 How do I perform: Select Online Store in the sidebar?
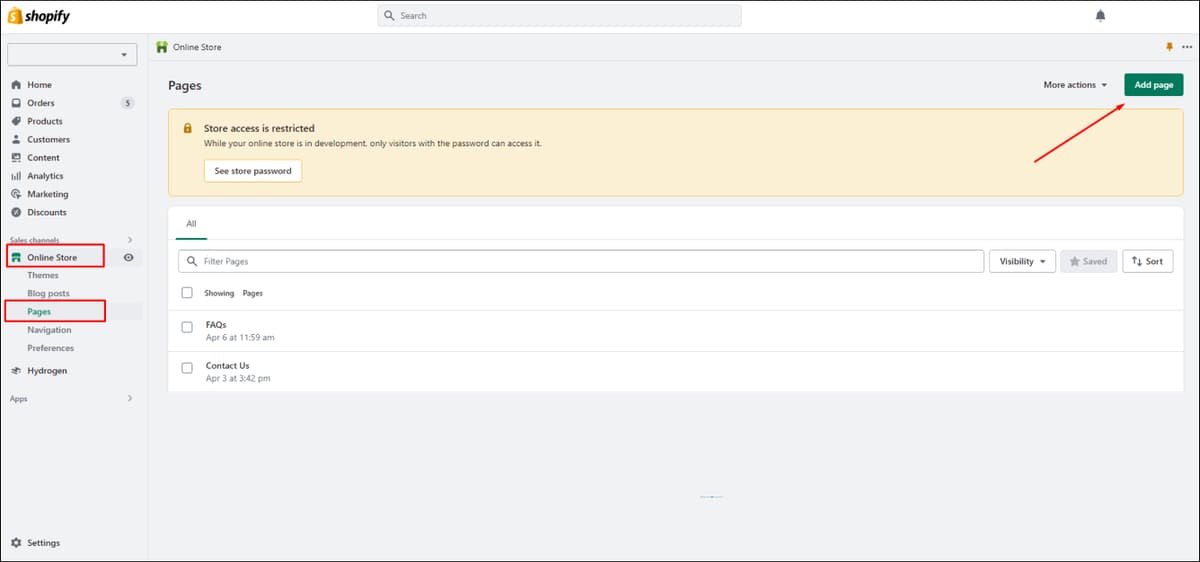pyautogui.click(x=52, y=258)
